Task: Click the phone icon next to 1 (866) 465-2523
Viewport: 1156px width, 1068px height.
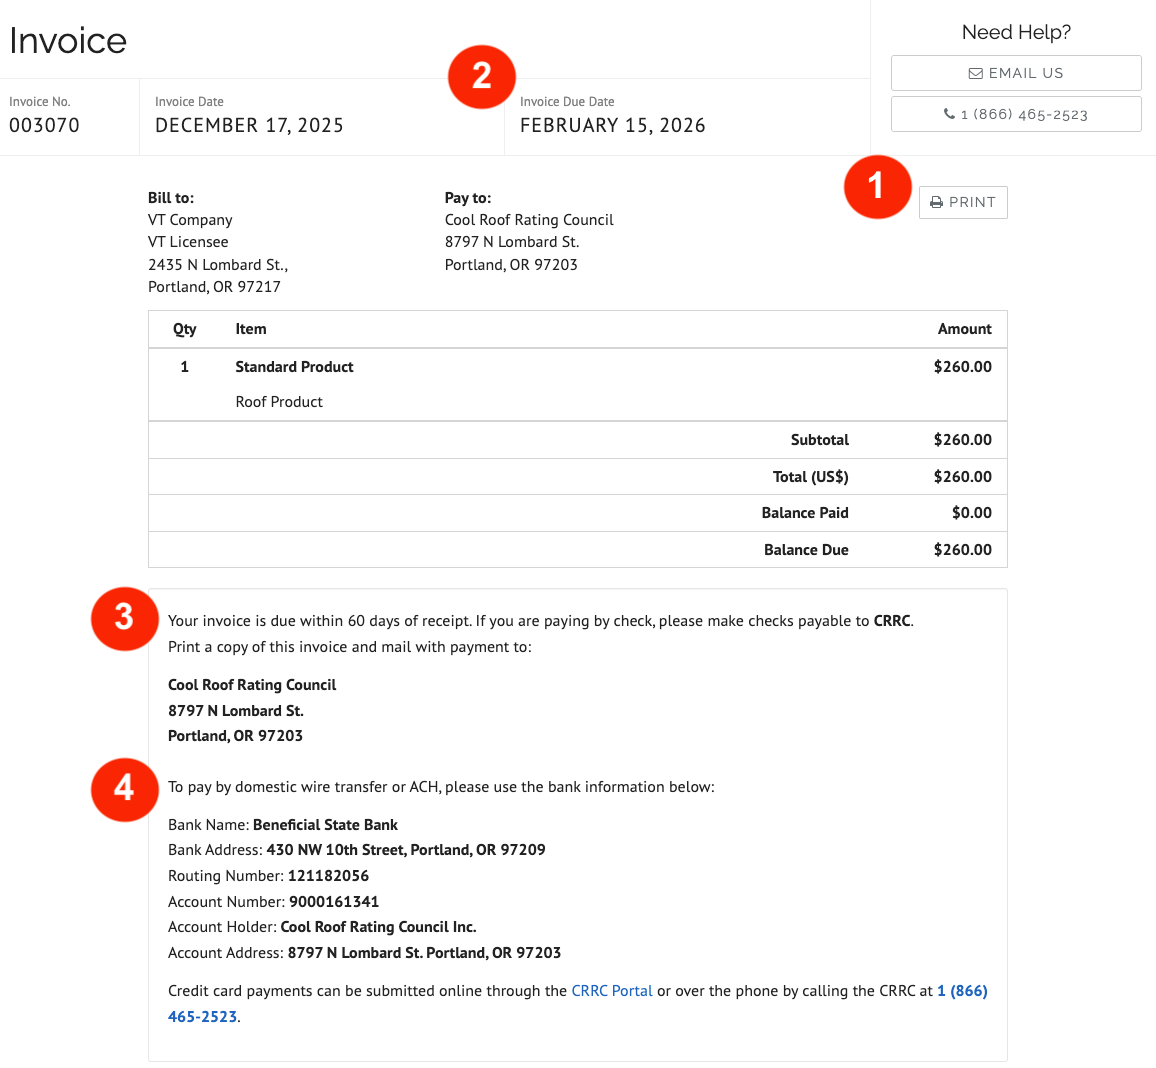Action: [949, 113]
